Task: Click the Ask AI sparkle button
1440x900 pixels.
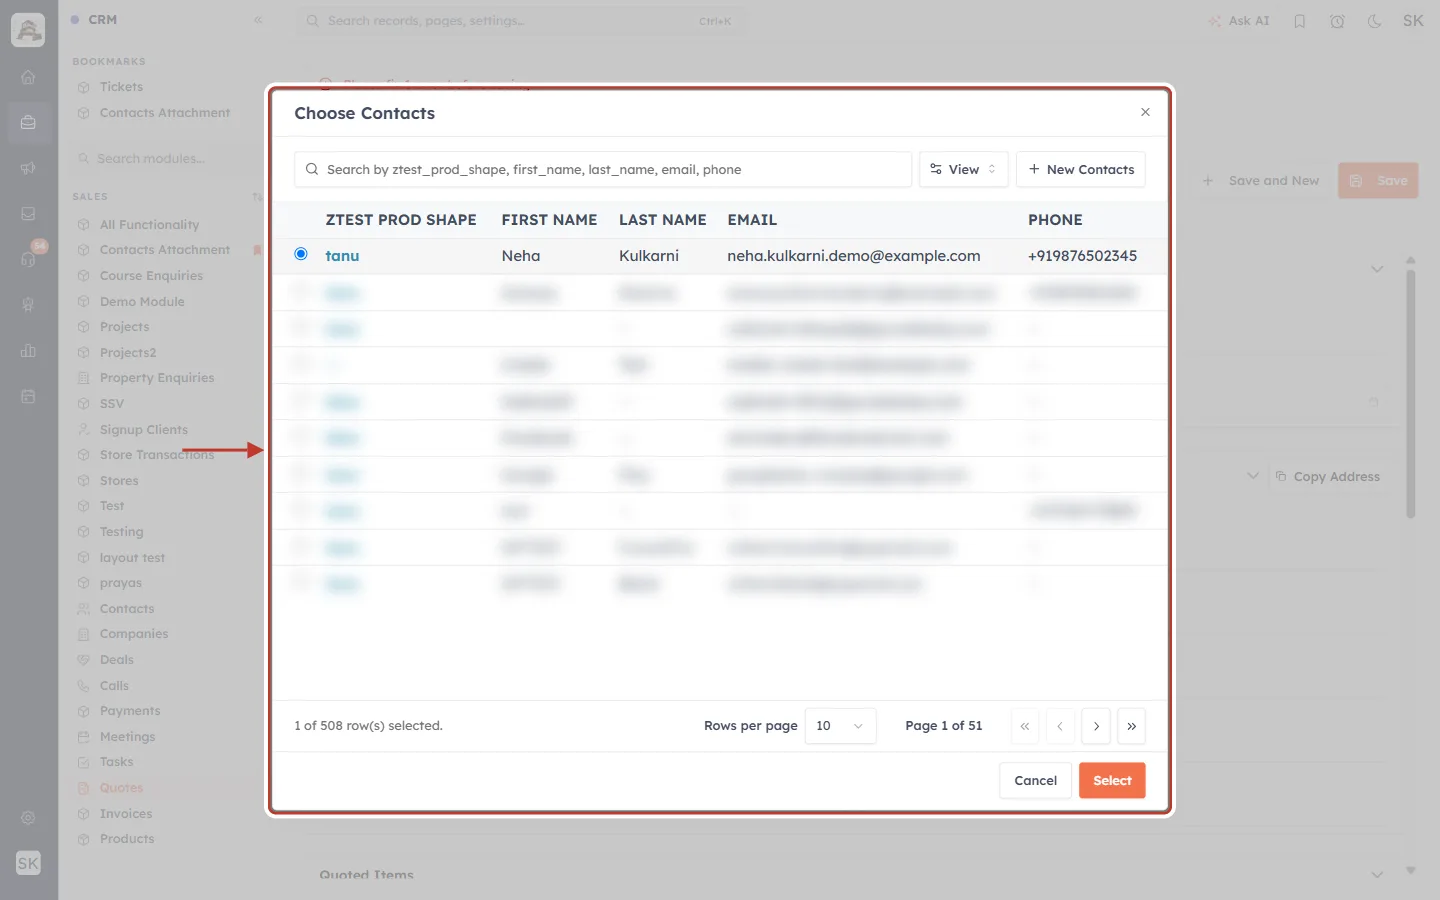Action: (1238, 21)
